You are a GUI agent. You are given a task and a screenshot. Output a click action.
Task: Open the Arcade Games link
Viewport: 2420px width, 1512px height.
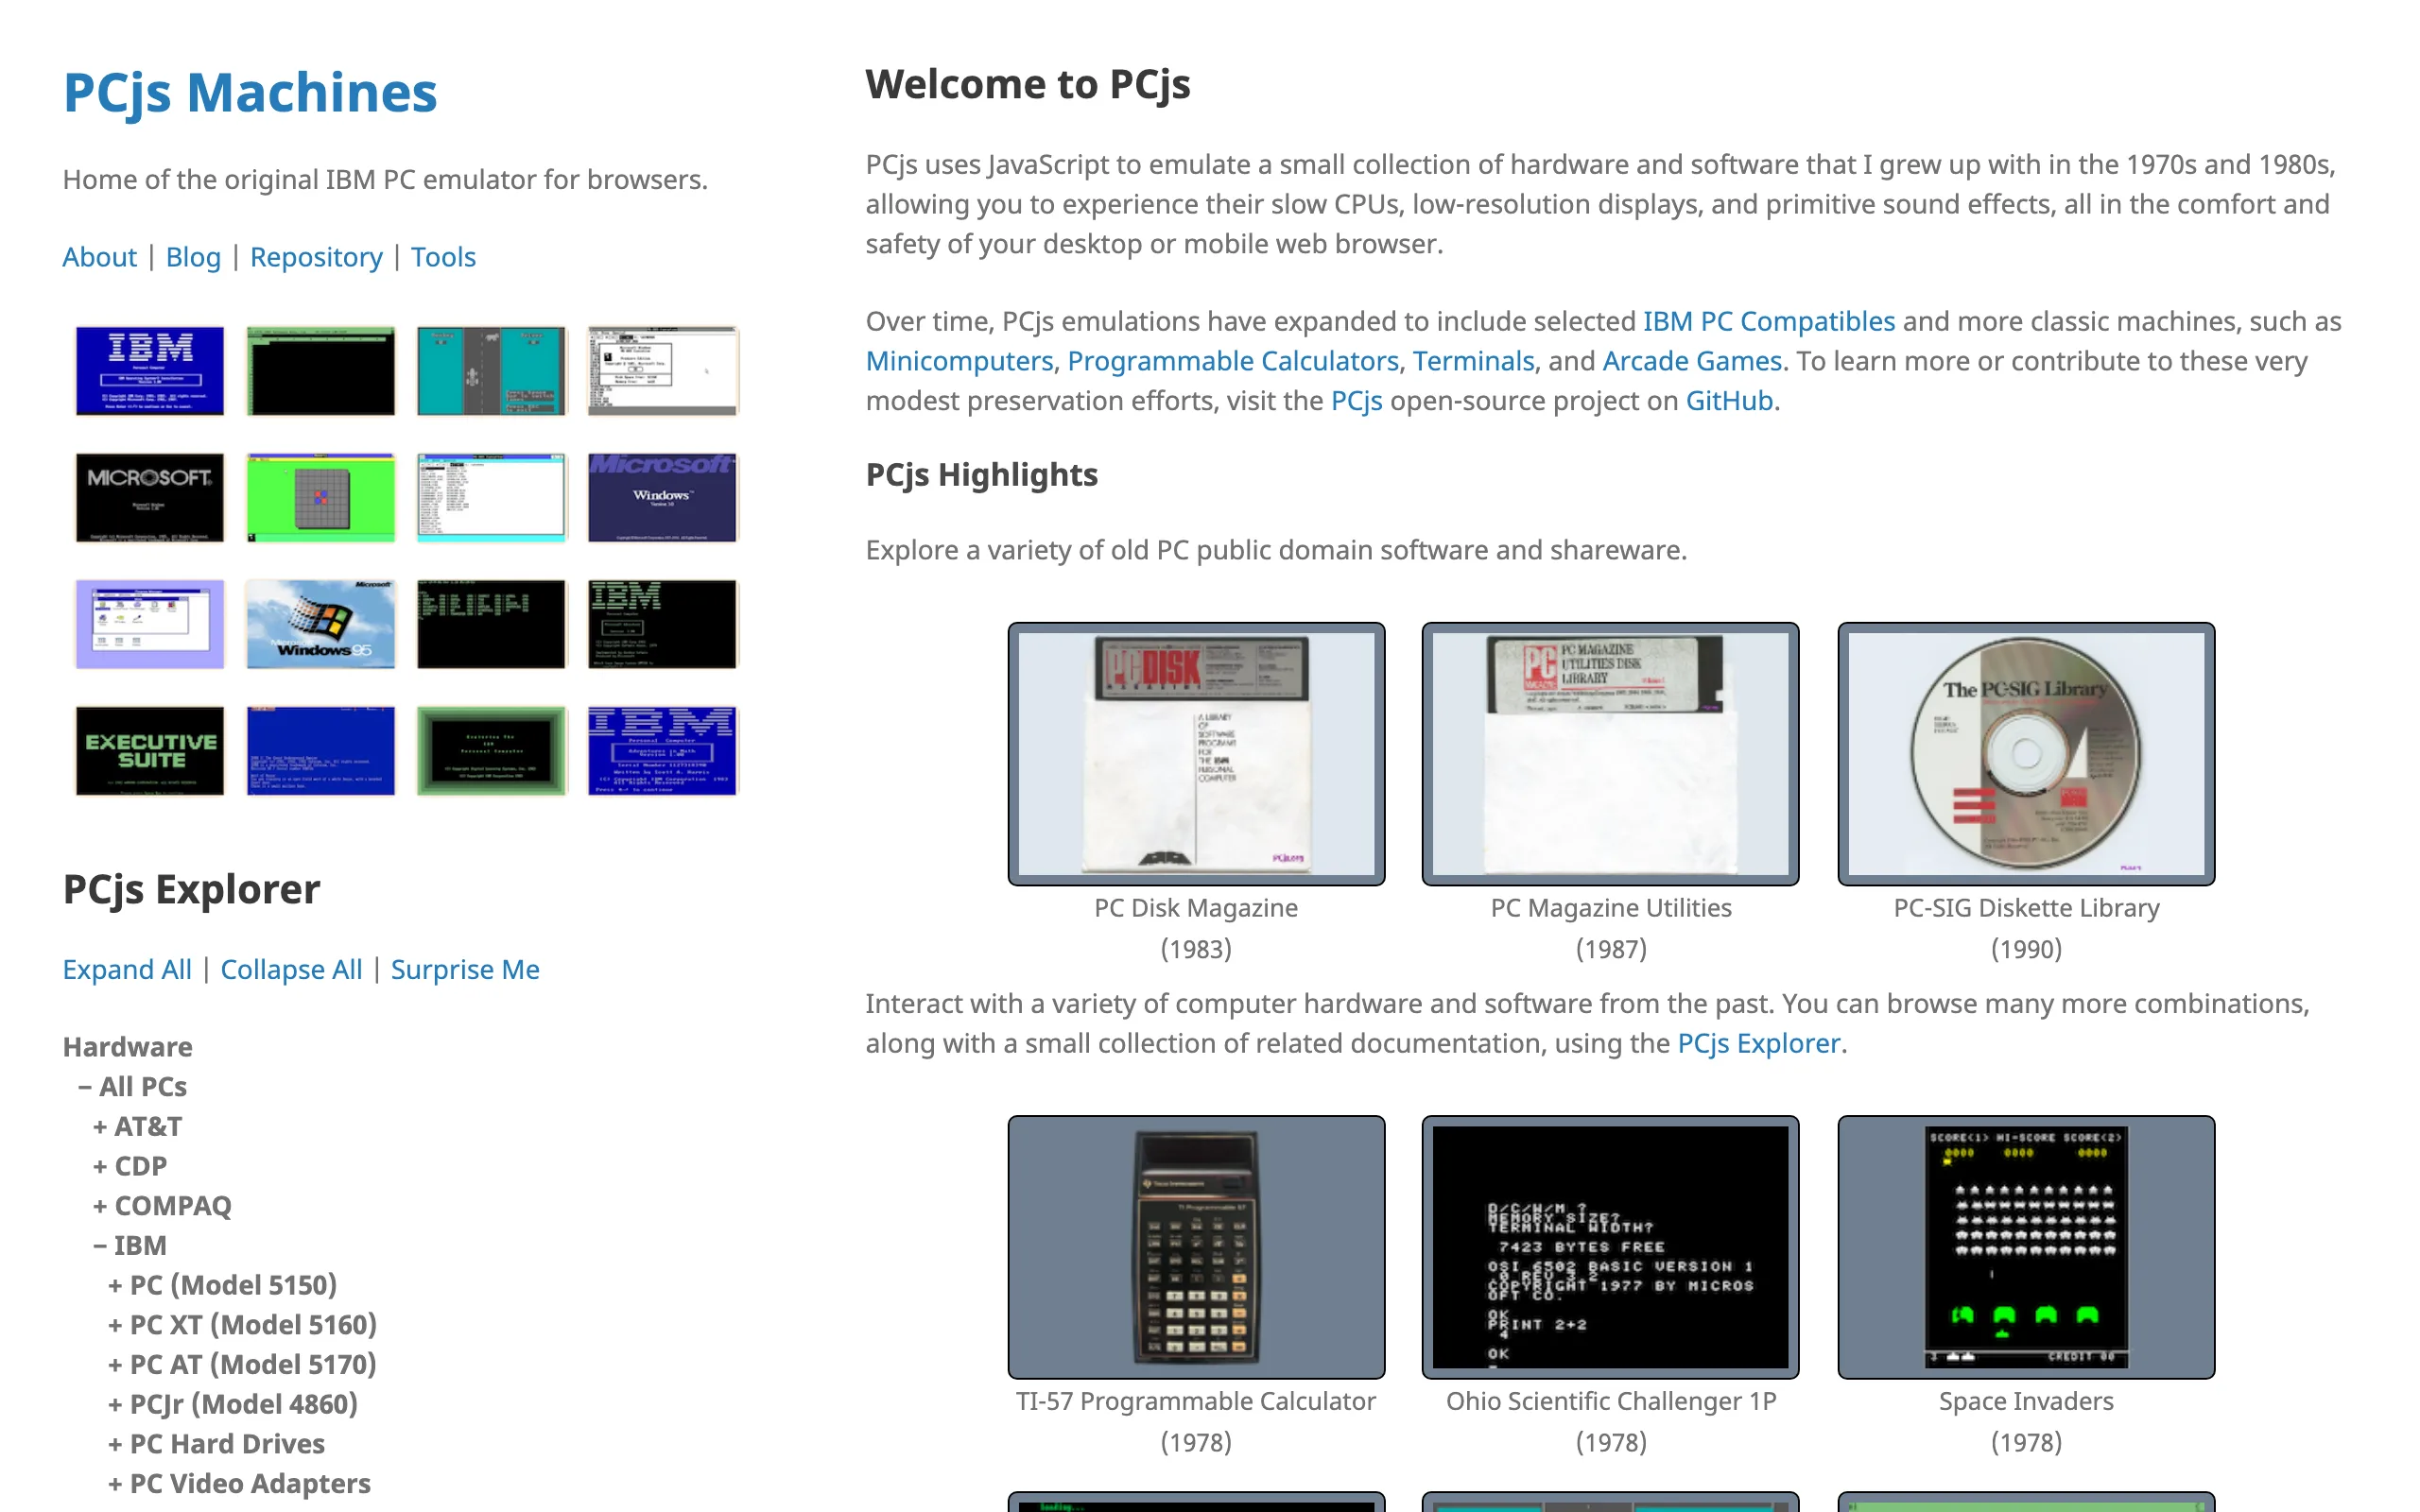(x=1692, y=361)
